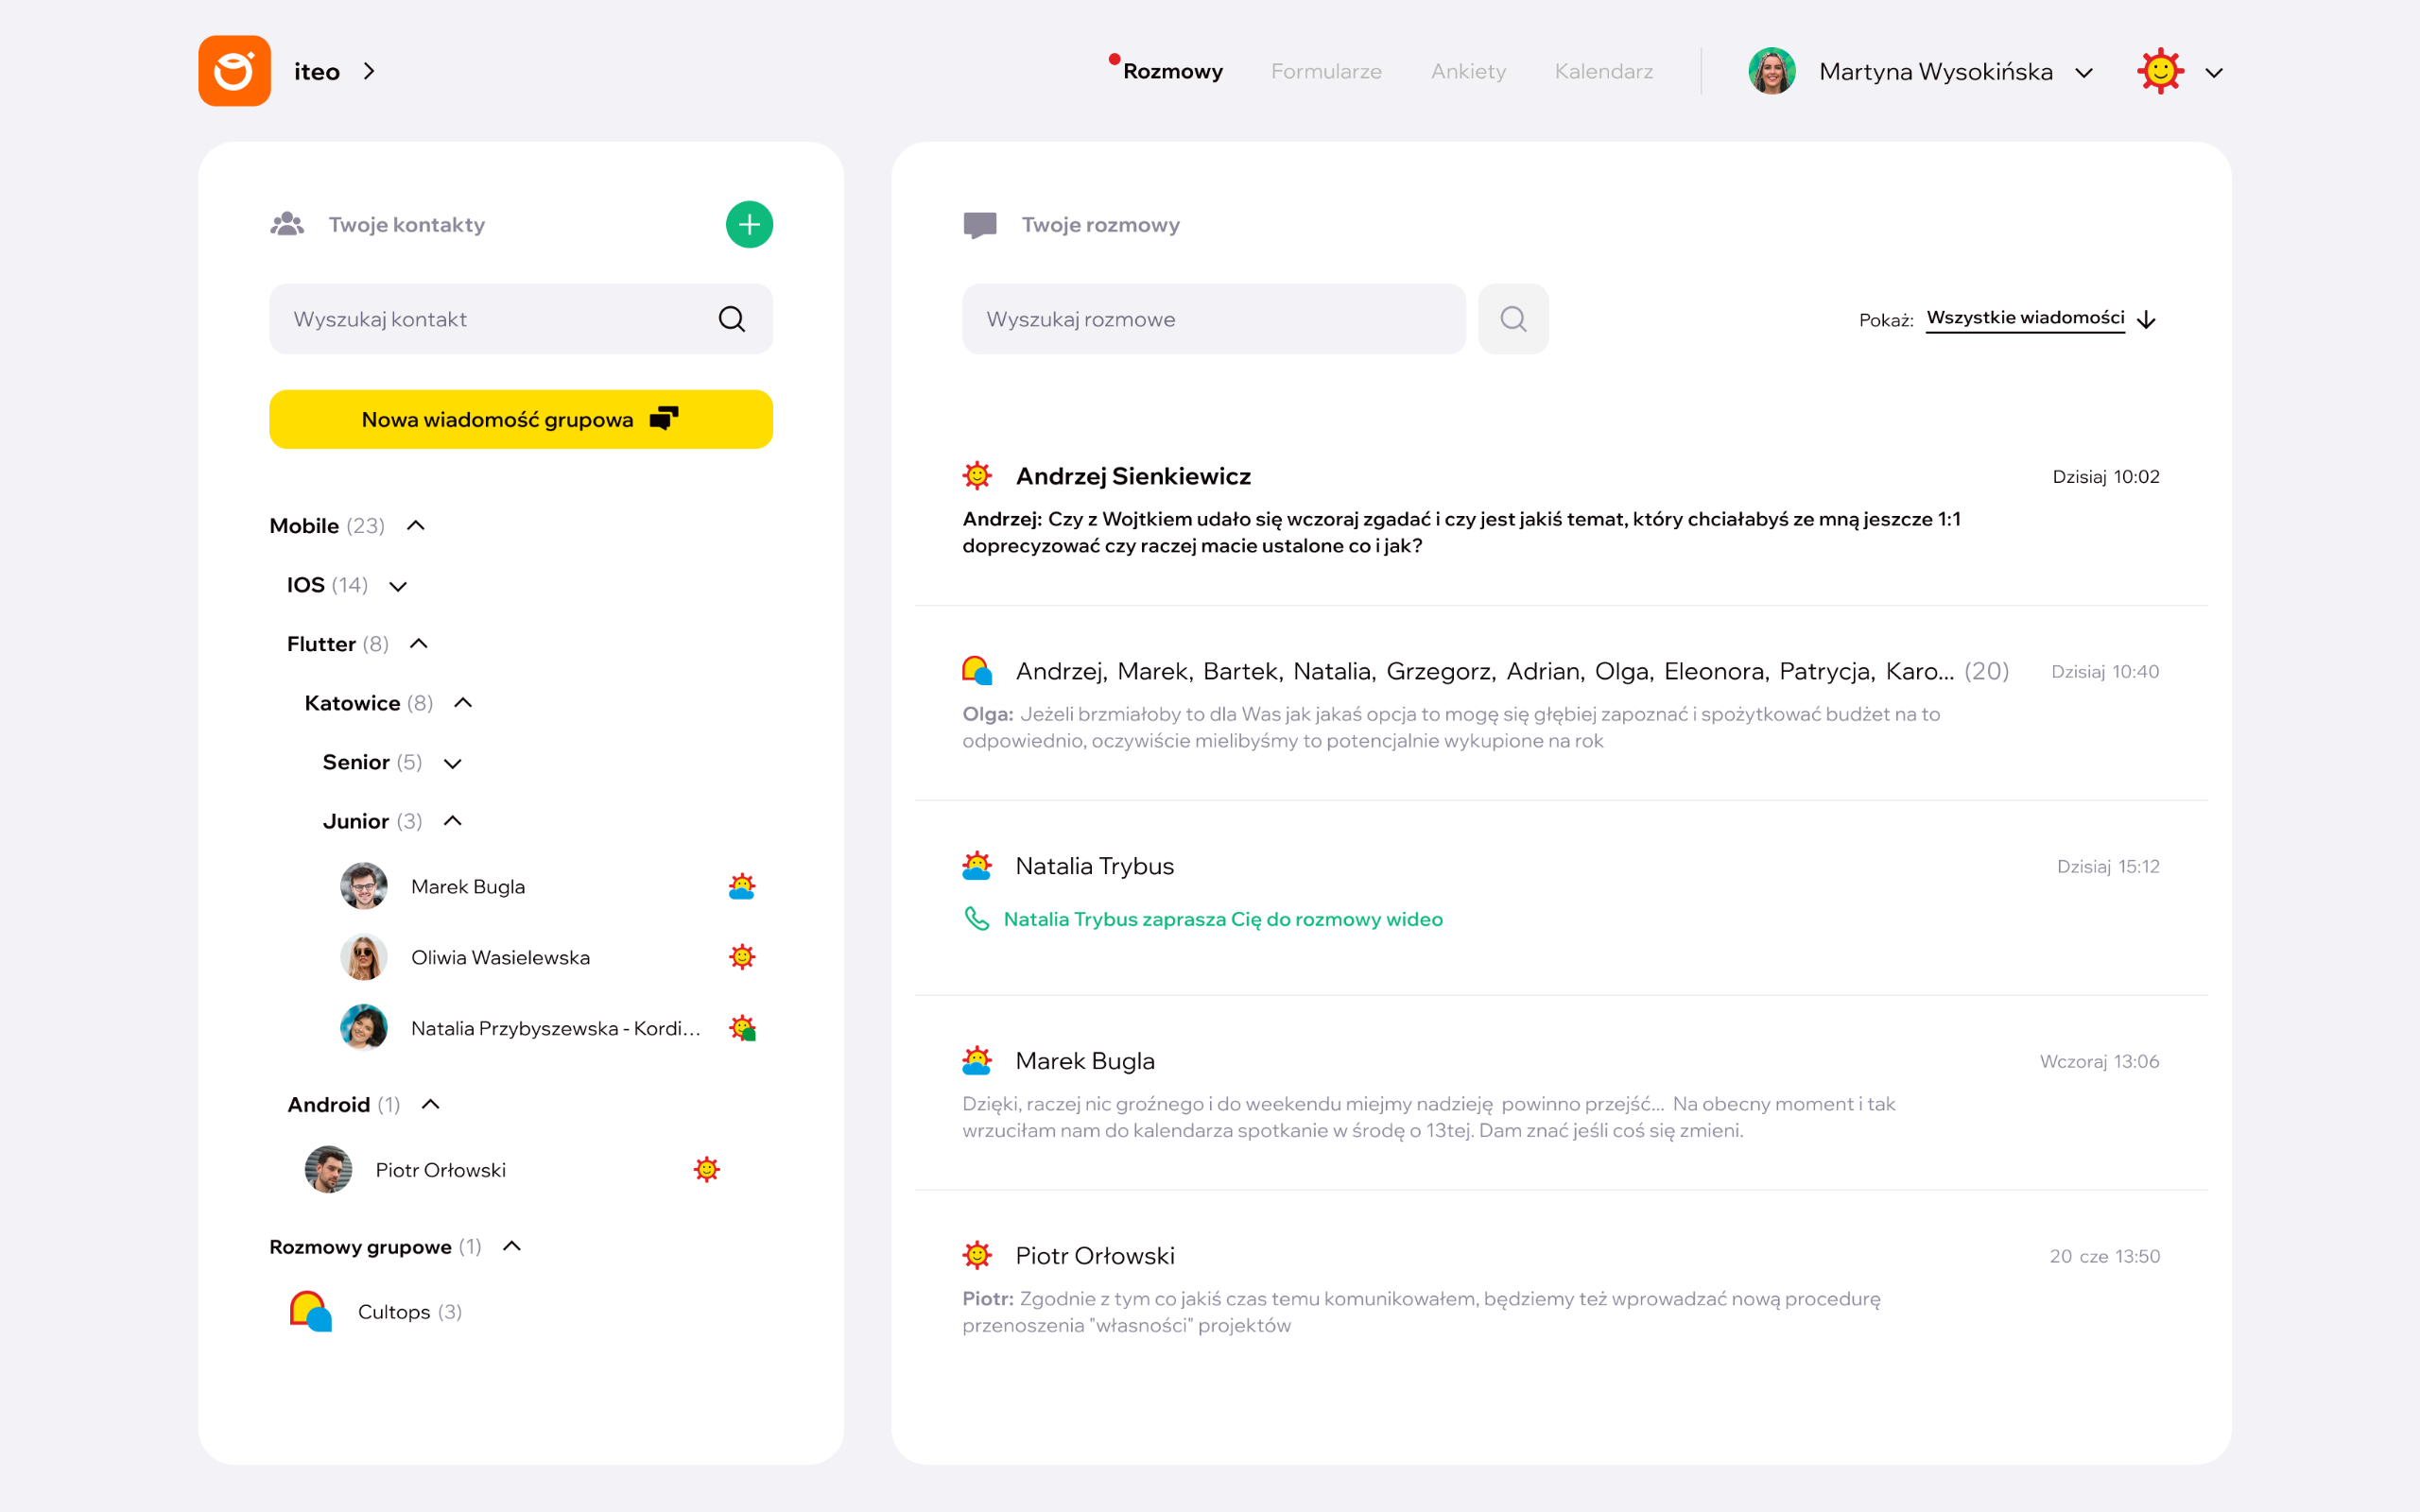Image resolution: width=2420 pixels, height=1512 pixels.
Task: Click Olga's message preview starting with Jeżeli brzmiałoby
Action: [x=1451, y=727]
